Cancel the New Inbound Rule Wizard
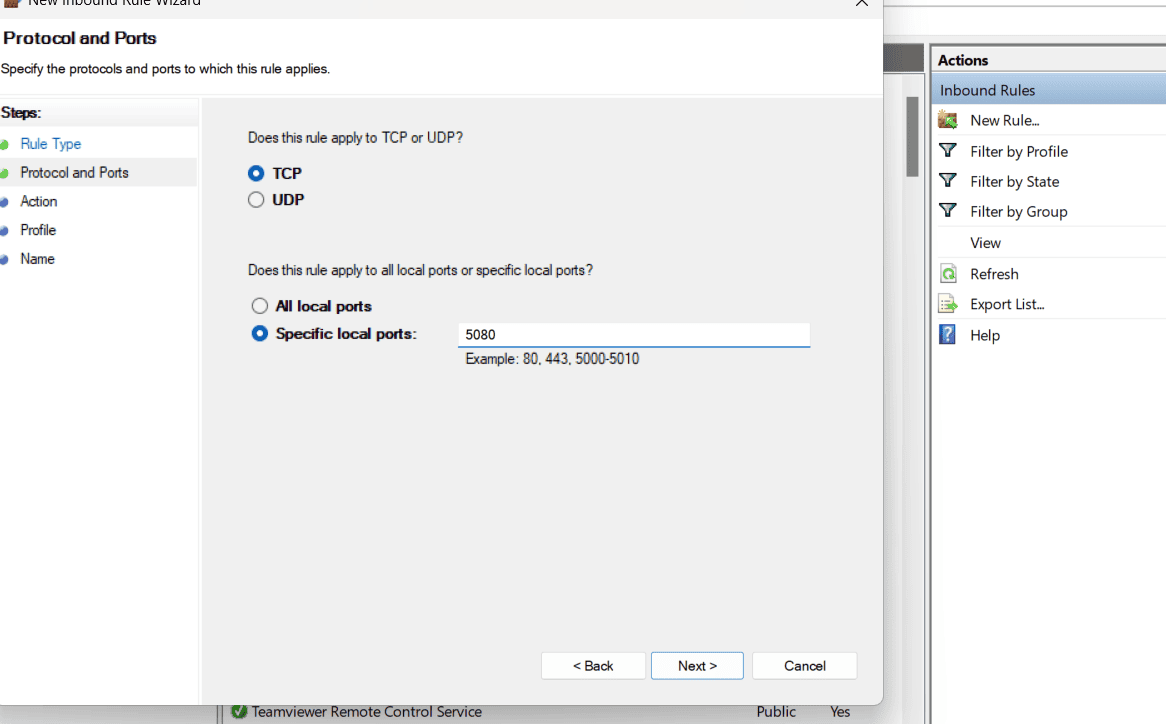Viewport: 1166px width, 724px height. coord(804,666)
